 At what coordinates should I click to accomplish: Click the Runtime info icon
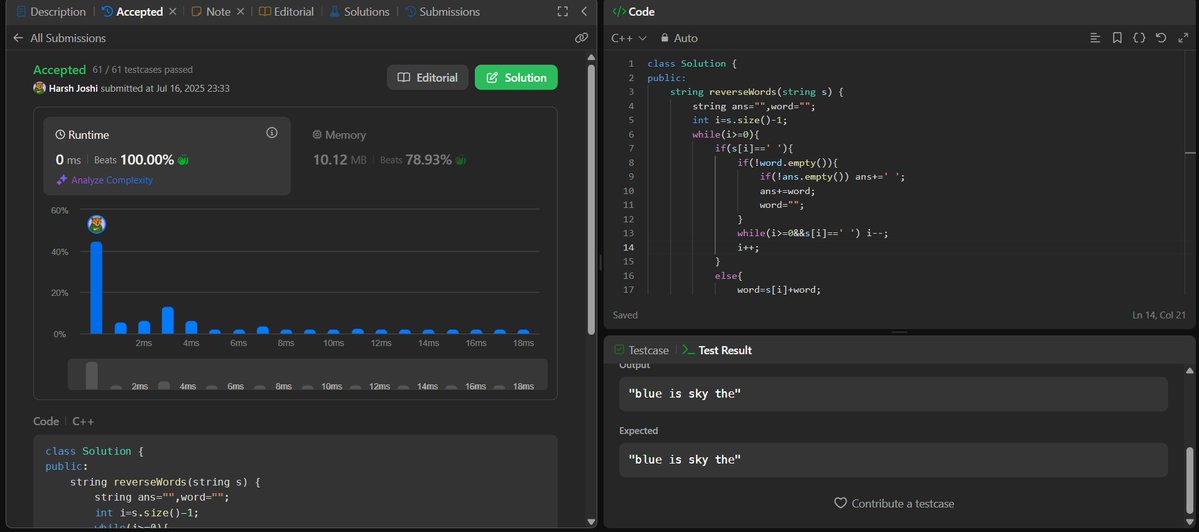point(271,133)
